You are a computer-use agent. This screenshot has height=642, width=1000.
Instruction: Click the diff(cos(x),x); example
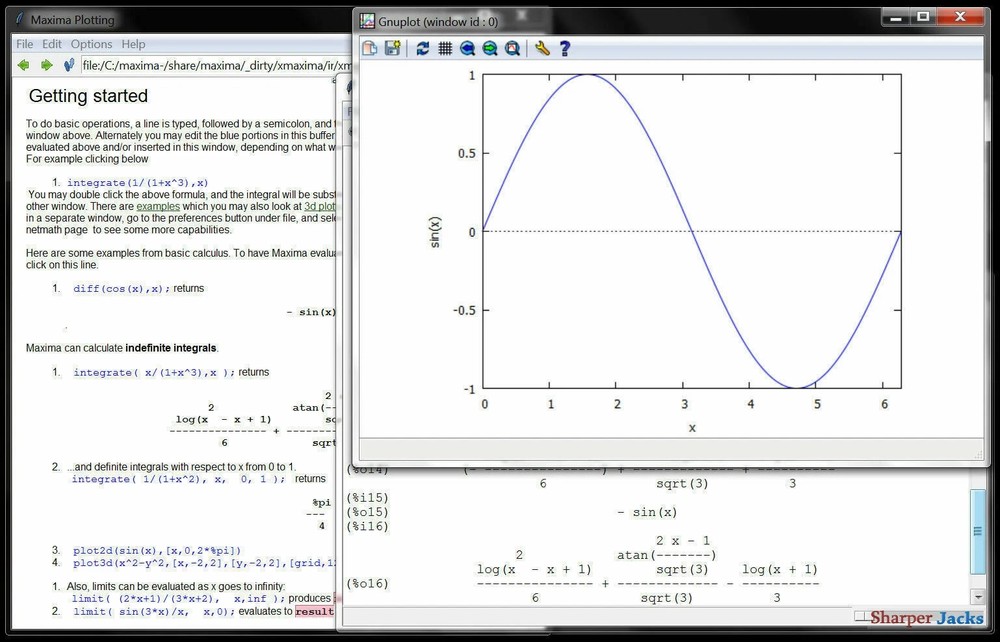[122, 288]
